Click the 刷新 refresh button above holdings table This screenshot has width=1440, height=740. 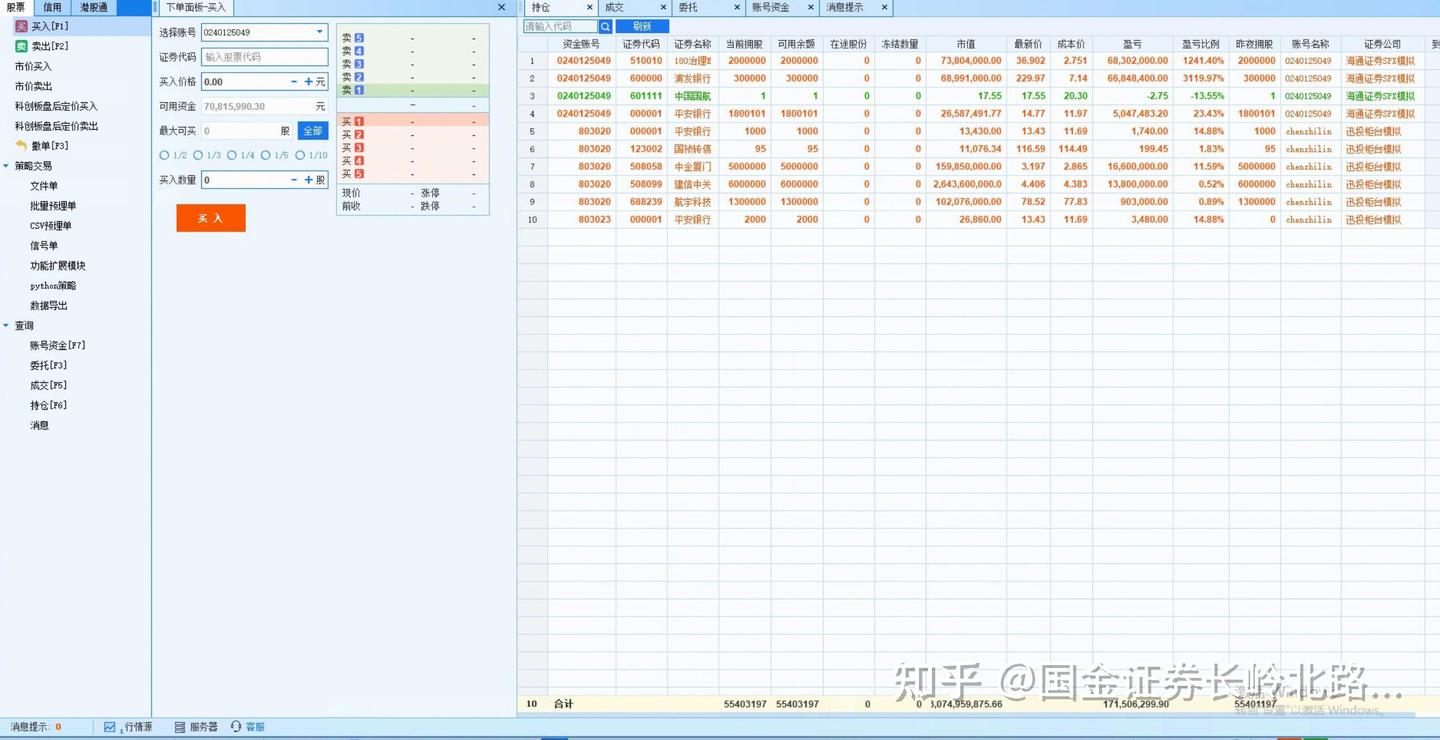641,26
